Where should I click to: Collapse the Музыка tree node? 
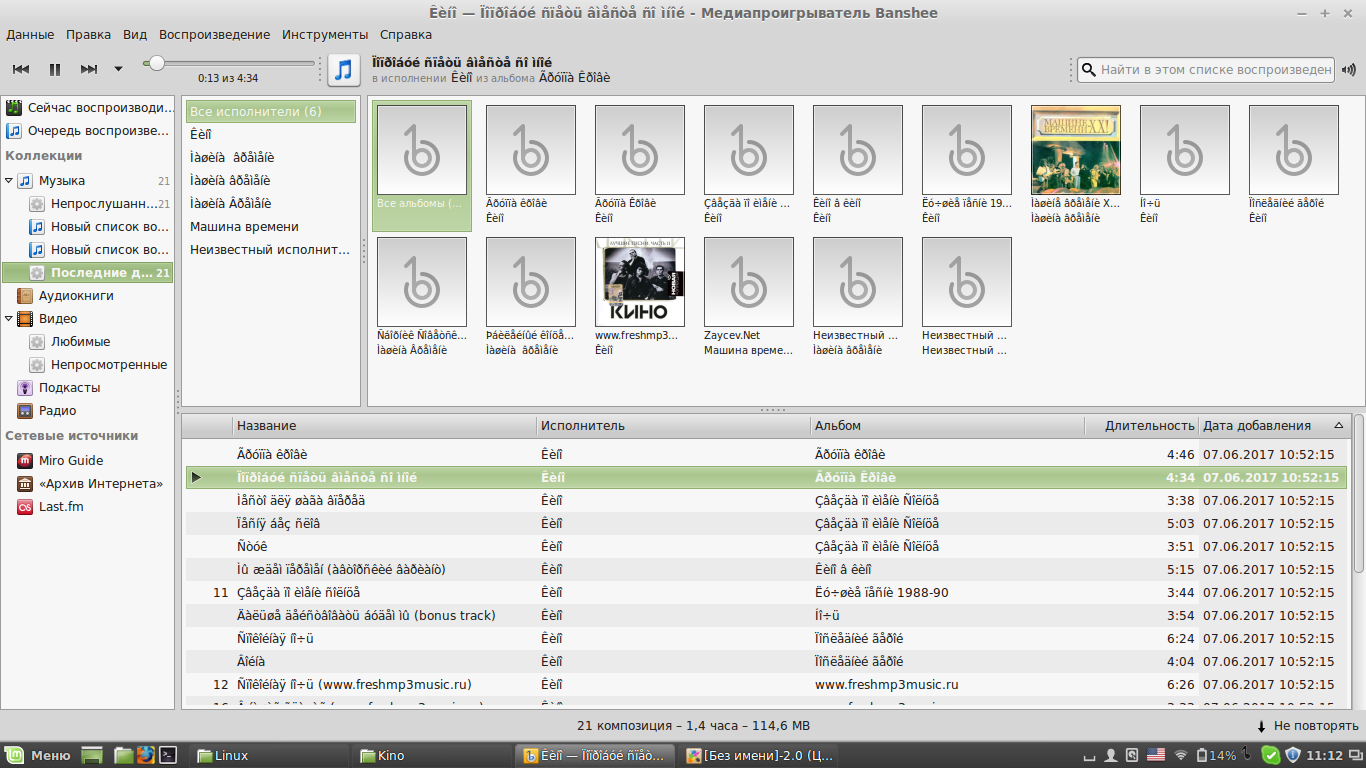(9, 181)
